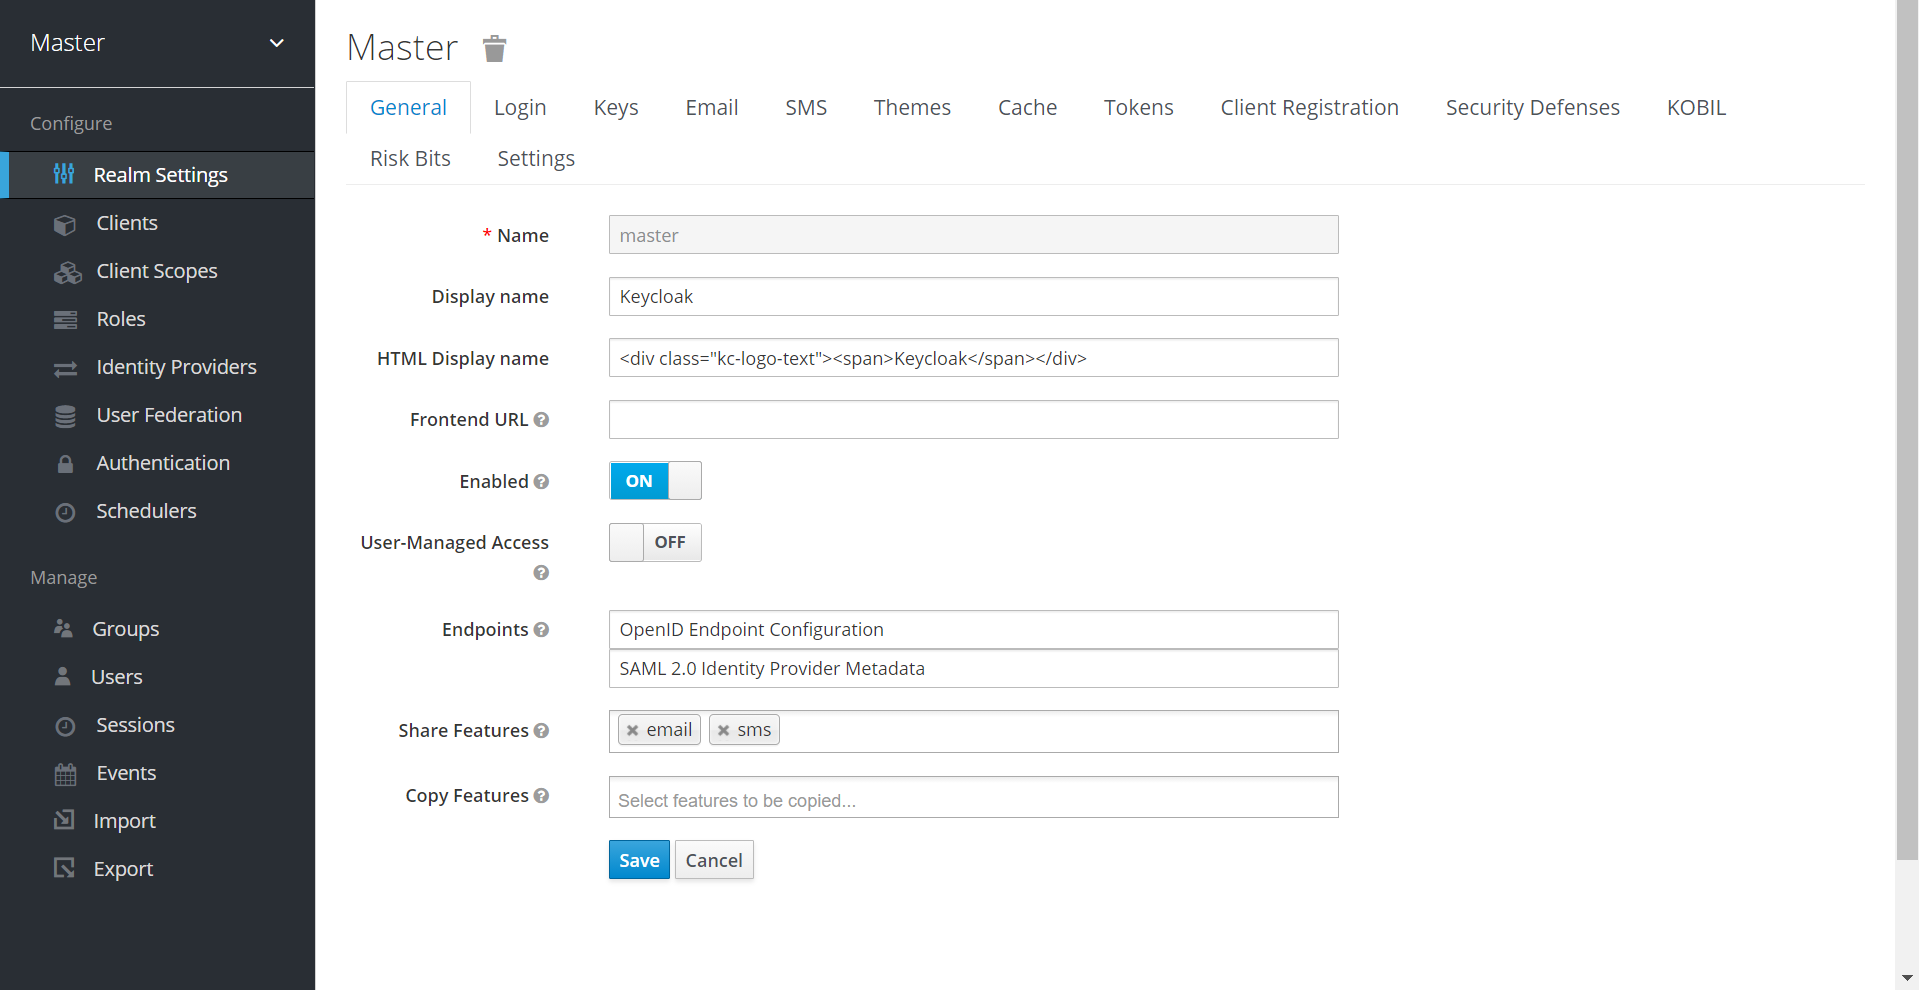Click the empty Frontend URL field
The height and width of the screenshot is (990, 1919).
point(973,420)
